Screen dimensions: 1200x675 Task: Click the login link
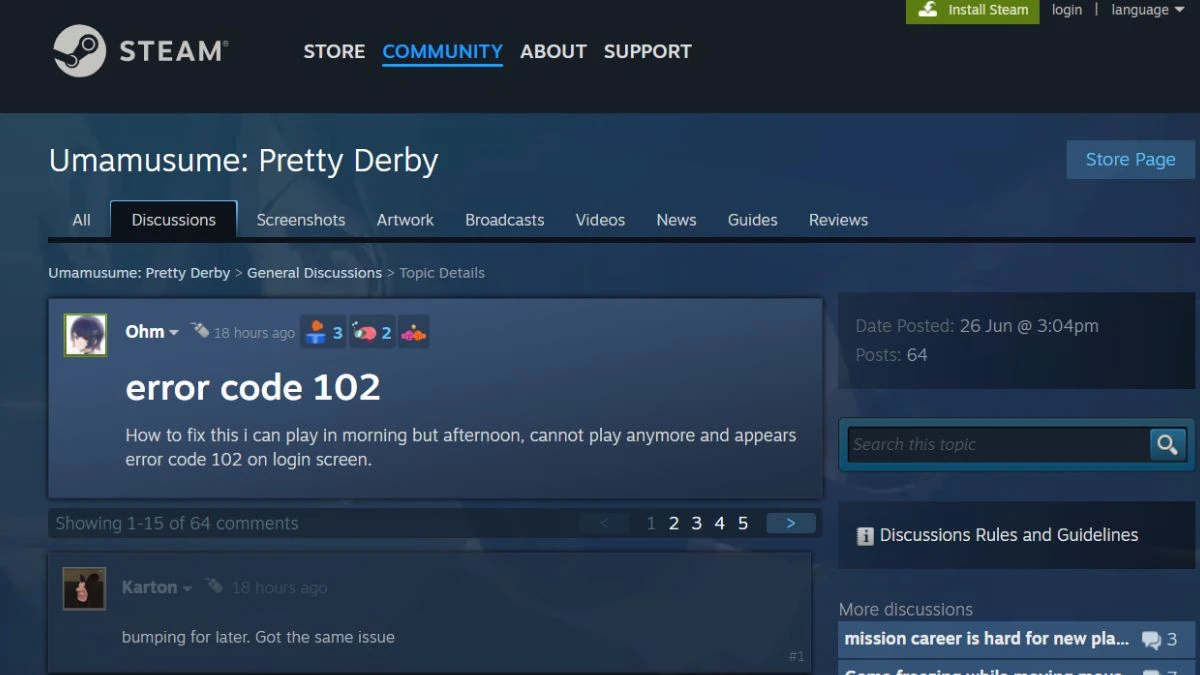click(1067, 10)
